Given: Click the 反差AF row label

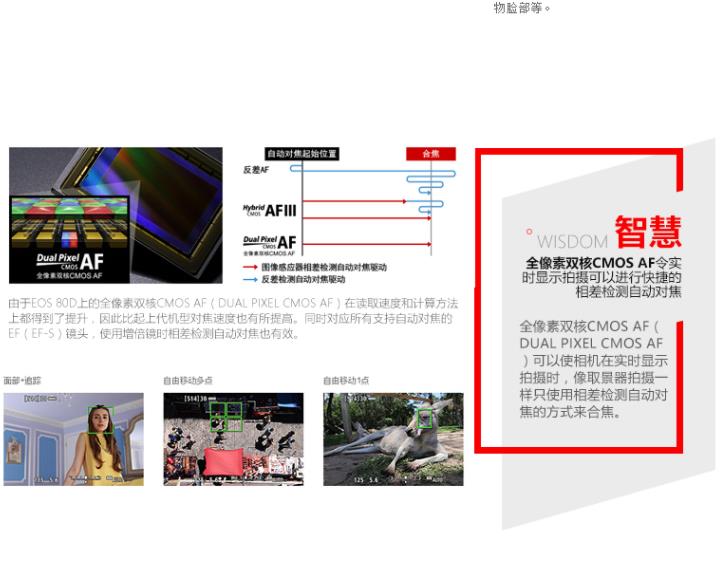Looking at the screenshot, I should (x=256, y=170).
